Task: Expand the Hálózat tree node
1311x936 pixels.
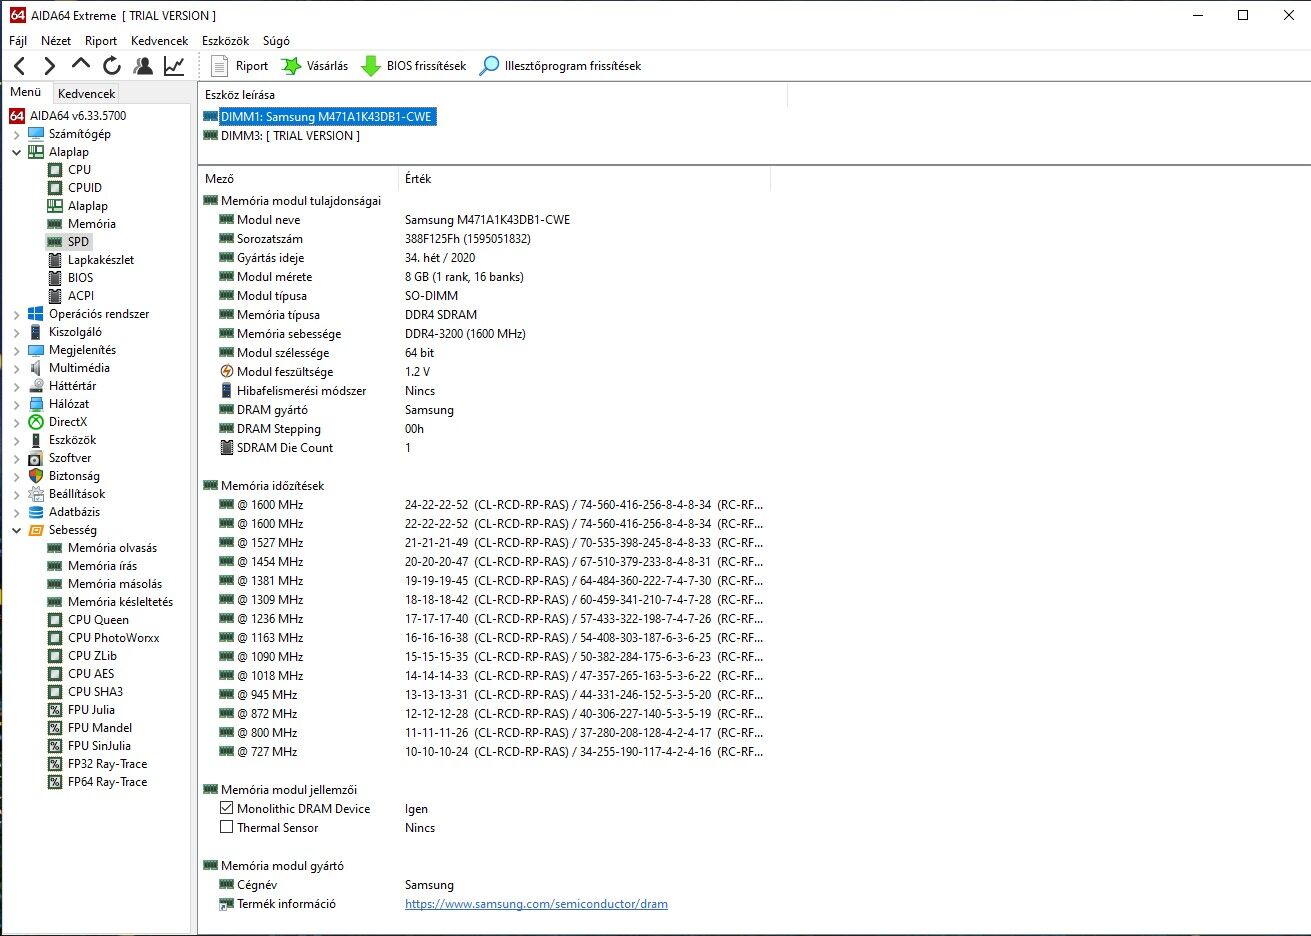Action: [x=16, y=404]
